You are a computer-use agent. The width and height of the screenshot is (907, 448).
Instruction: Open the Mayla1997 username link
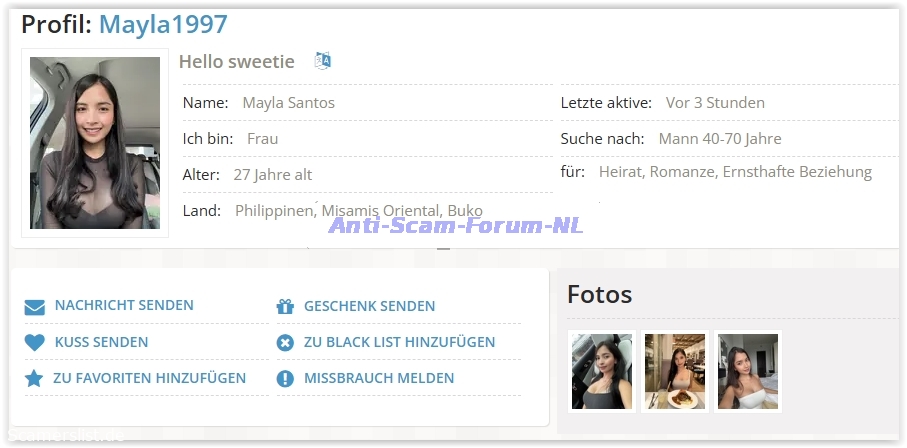click(x=163, y=24)
